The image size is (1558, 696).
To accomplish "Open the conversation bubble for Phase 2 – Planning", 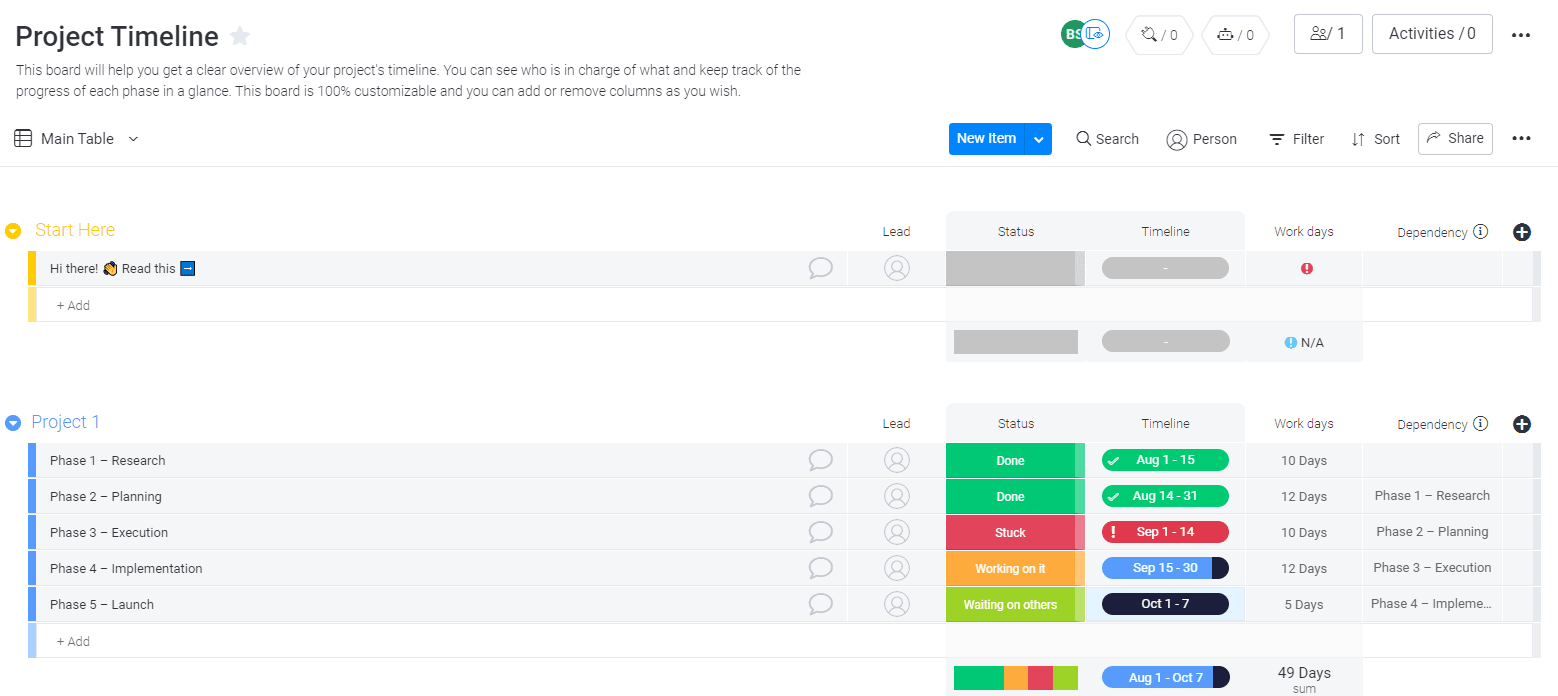I will pyautogui.click(x=820, y=496).
